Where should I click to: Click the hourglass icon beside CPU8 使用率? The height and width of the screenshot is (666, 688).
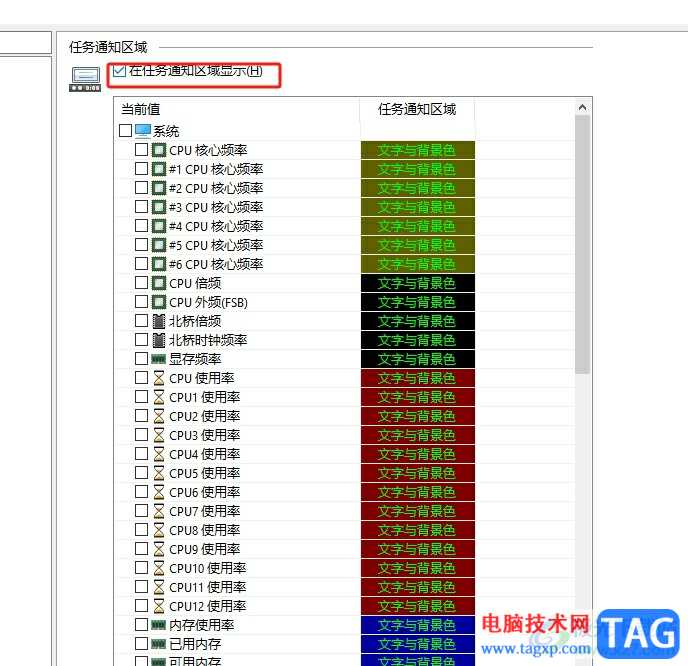(x=159, y=530)
